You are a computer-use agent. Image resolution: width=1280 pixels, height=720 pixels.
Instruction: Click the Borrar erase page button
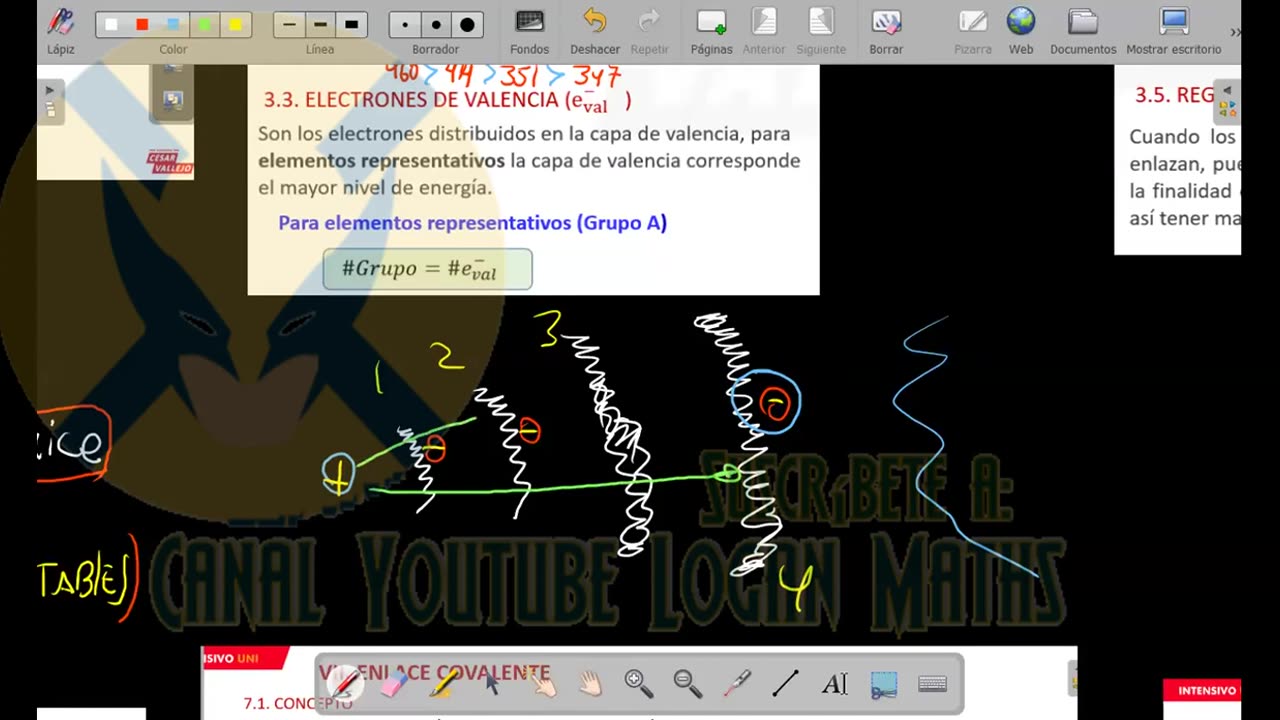886,30
